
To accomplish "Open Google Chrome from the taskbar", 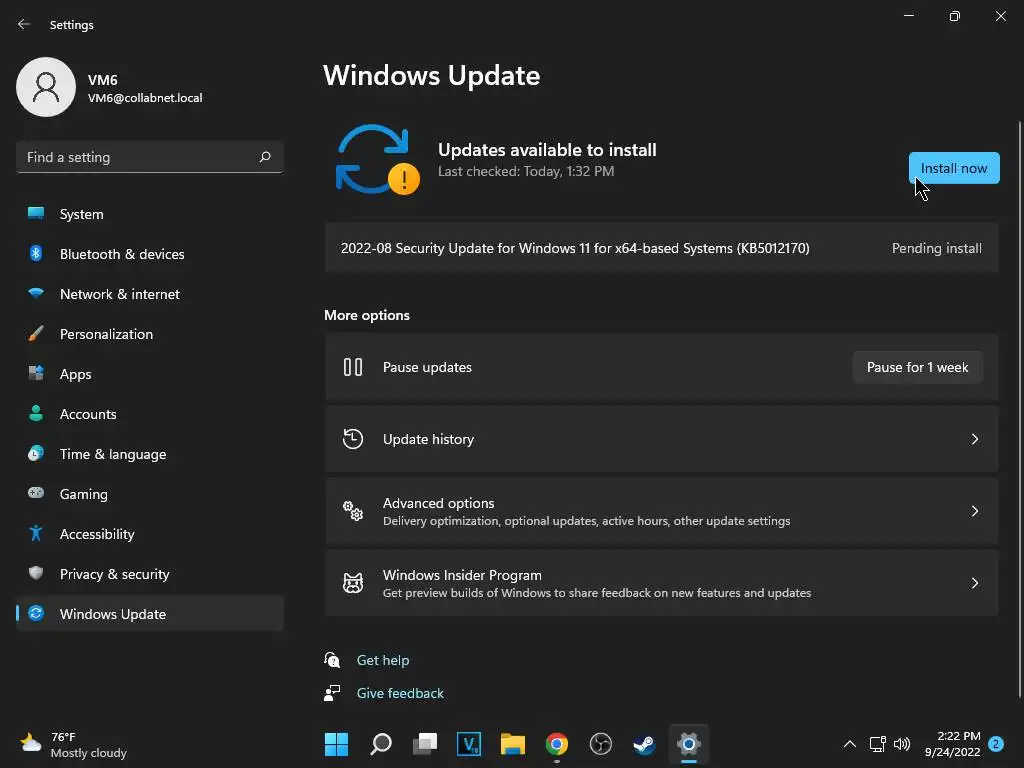I will coord(556,744).
